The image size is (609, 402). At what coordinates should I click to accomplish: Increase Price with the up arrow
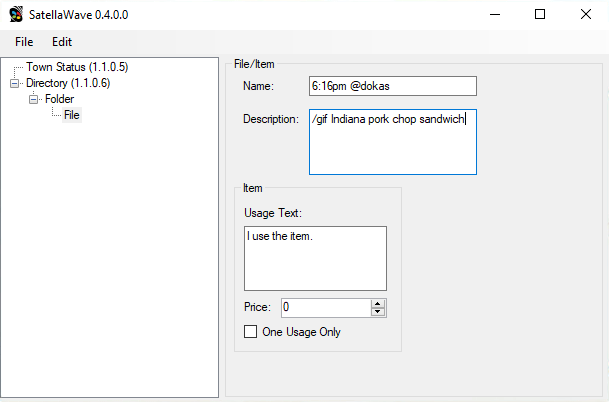pyautogui.click(x=377, y=303)
